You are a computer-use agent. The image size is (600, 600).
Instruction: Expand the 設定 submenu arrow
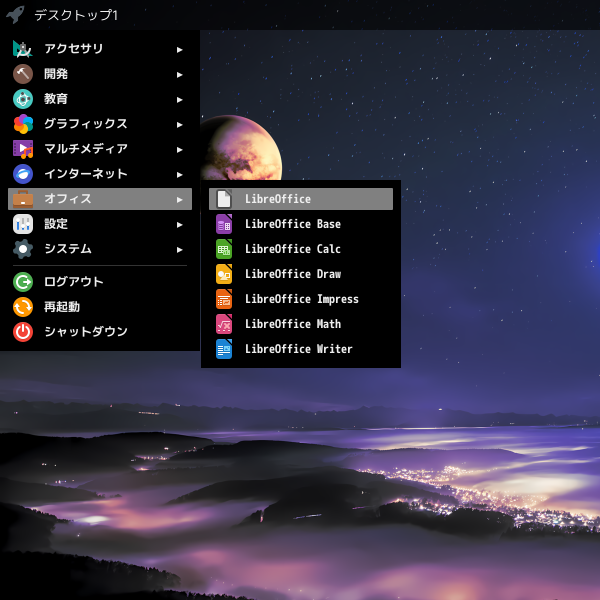coord(180,224)
